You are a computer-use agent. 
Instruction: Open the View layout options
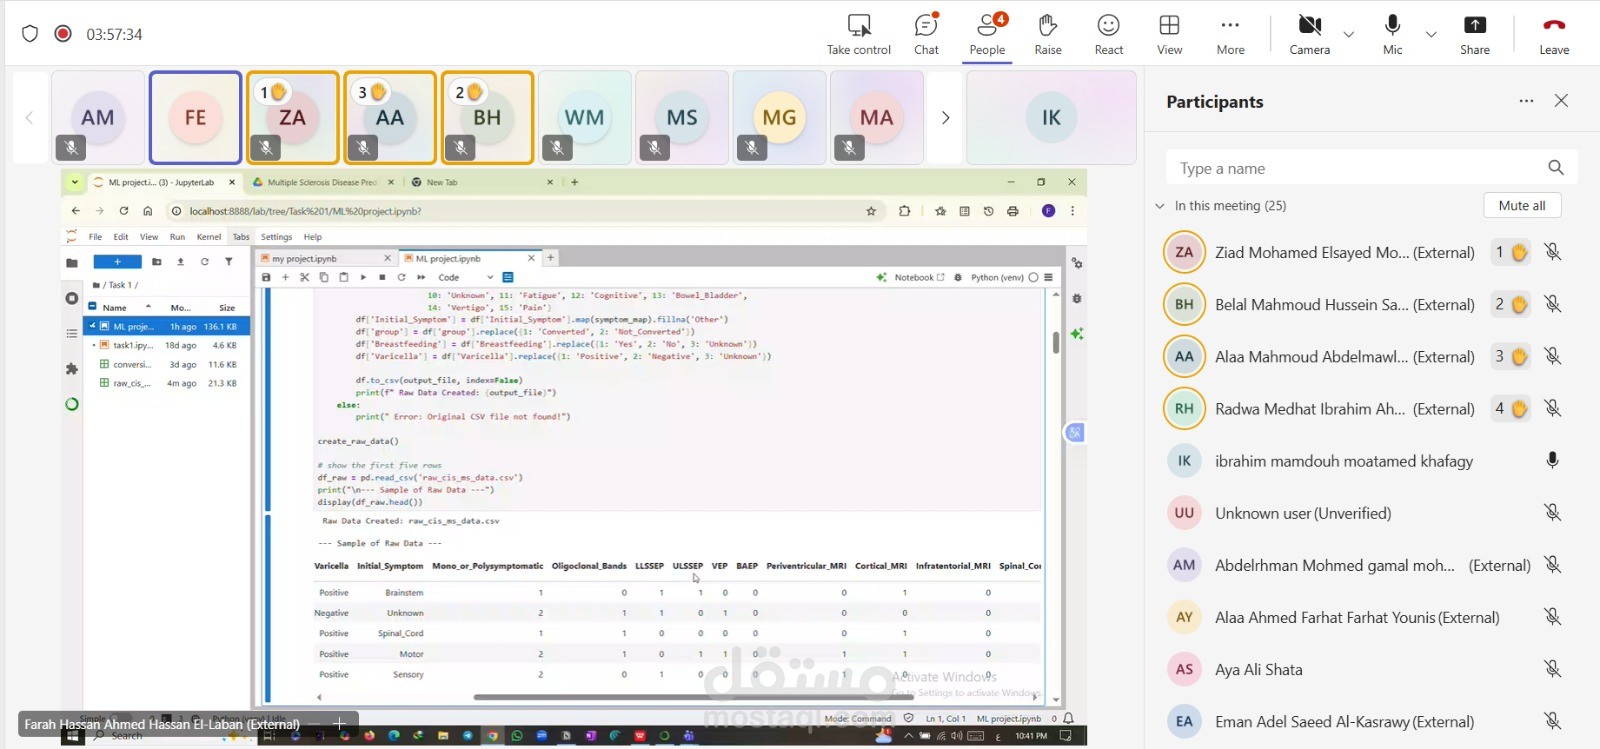[x=1169, y=34]
